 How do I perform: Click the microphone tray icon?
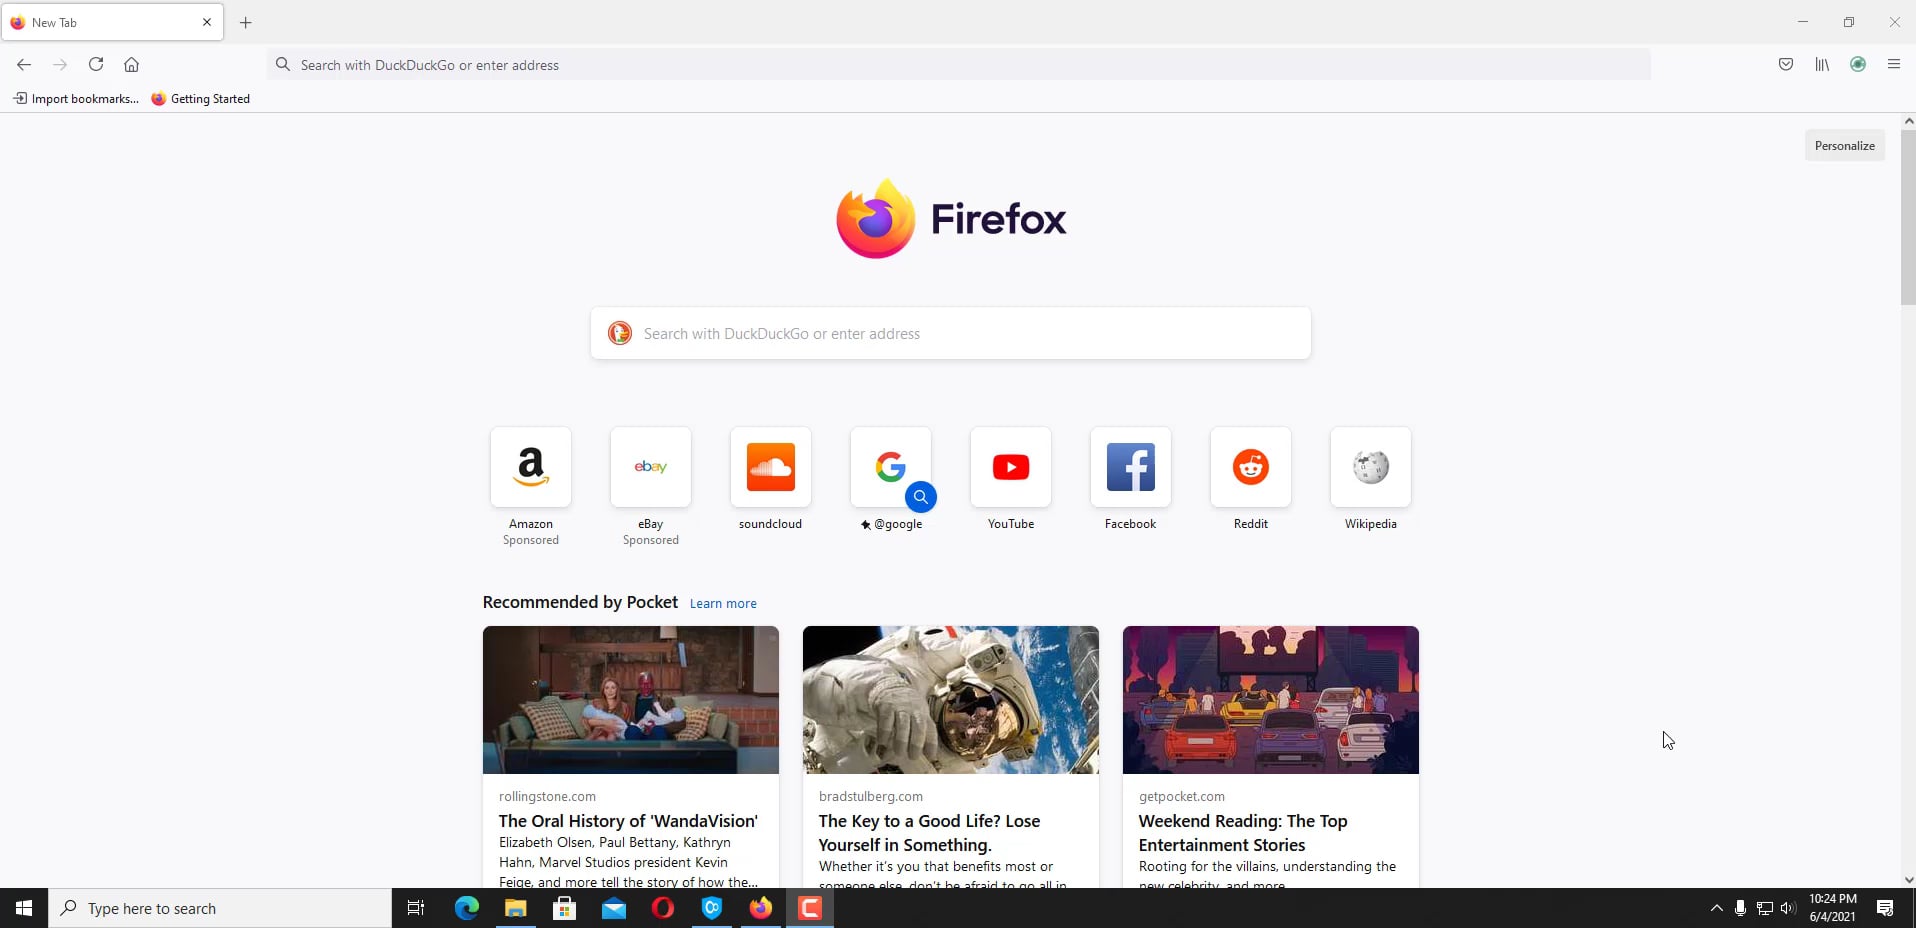click(x=1741, y=908)
